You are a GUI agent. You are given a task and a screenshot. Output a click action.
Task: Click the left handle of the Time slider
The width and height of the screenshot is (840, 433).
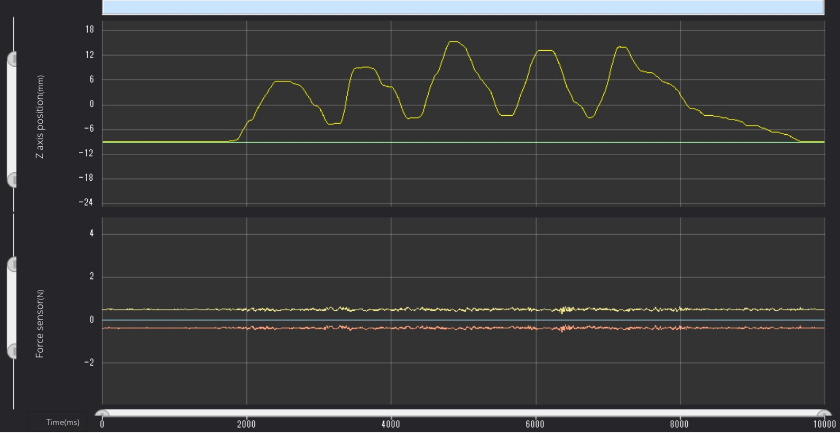(102, 412)
